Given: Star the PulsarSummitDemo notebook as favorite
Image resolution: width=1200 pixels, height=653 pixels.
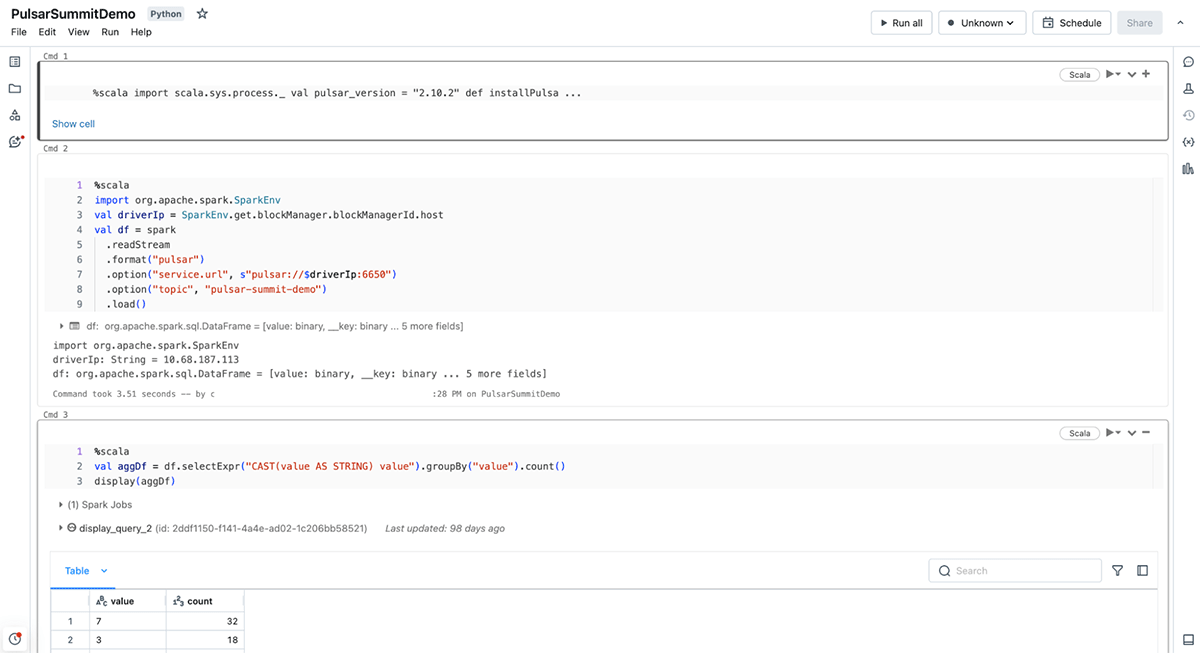Looking at the screenshot, I should [202, 14].
